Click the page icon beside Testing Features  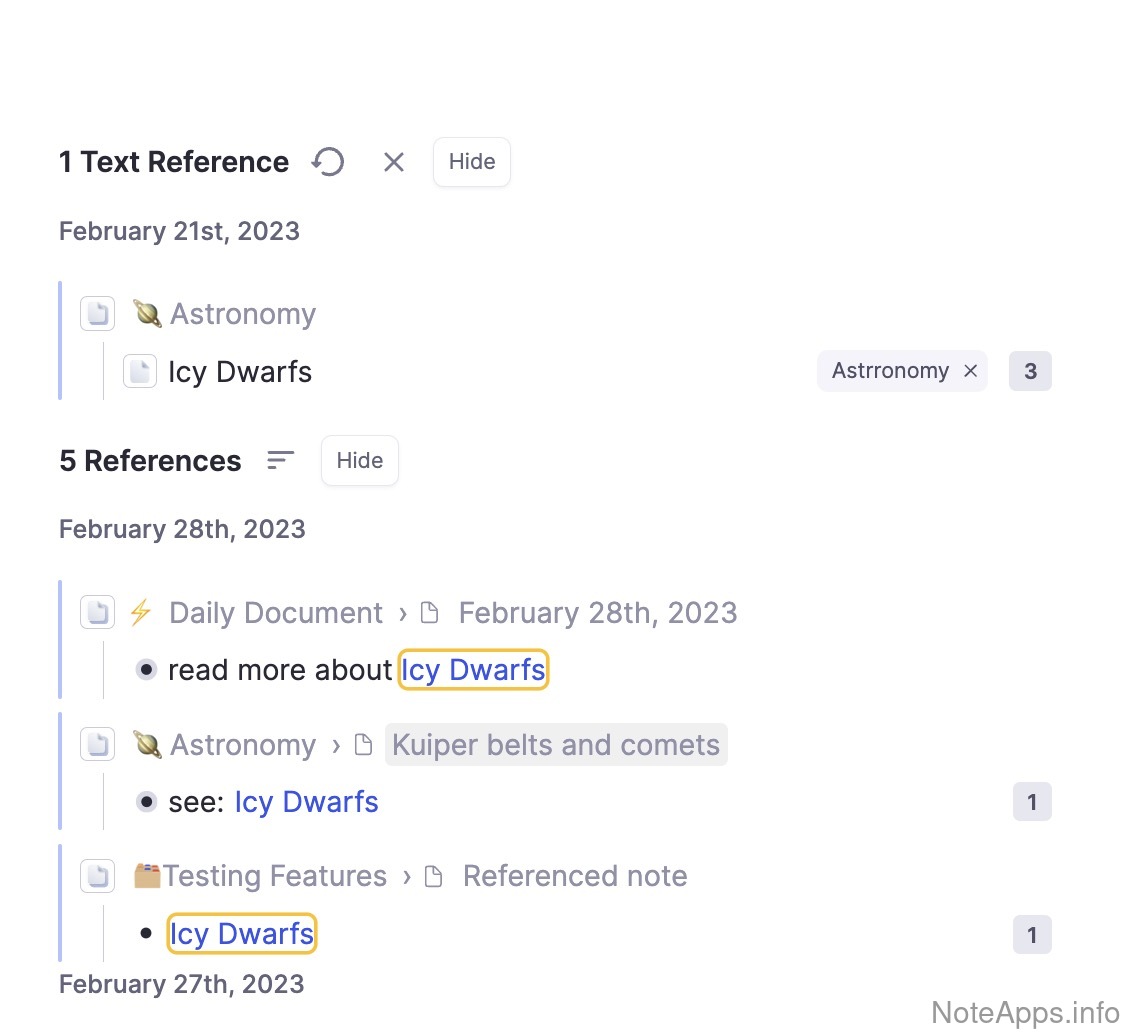point(98,876)
